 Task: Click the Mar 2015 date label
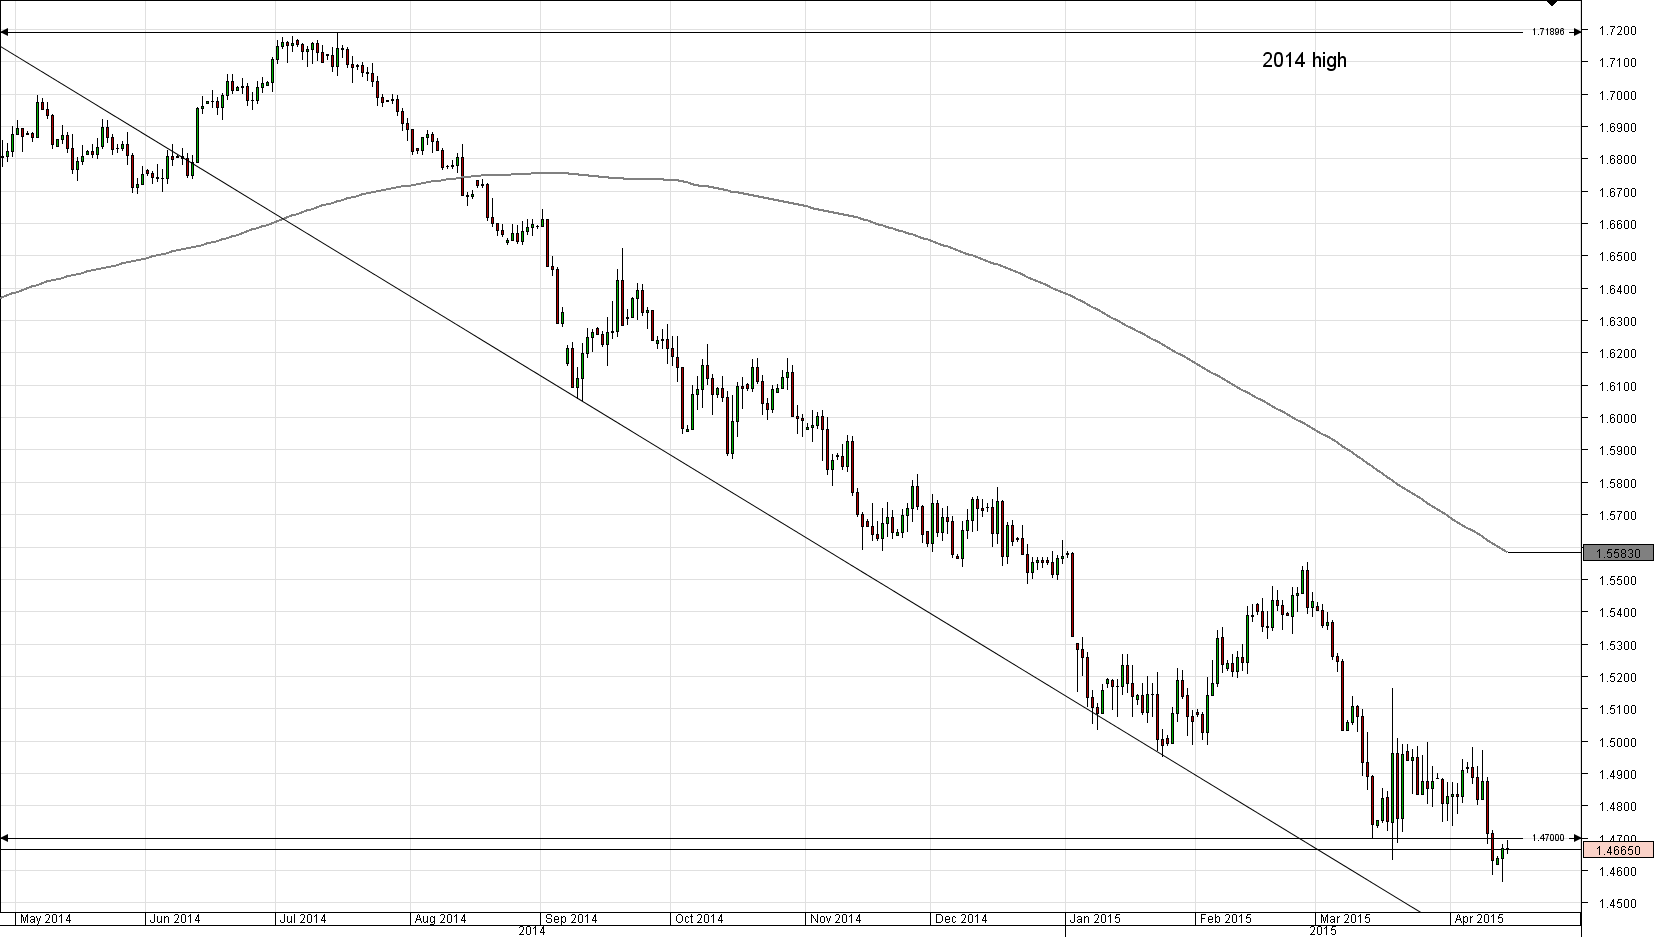point(1344,918)
